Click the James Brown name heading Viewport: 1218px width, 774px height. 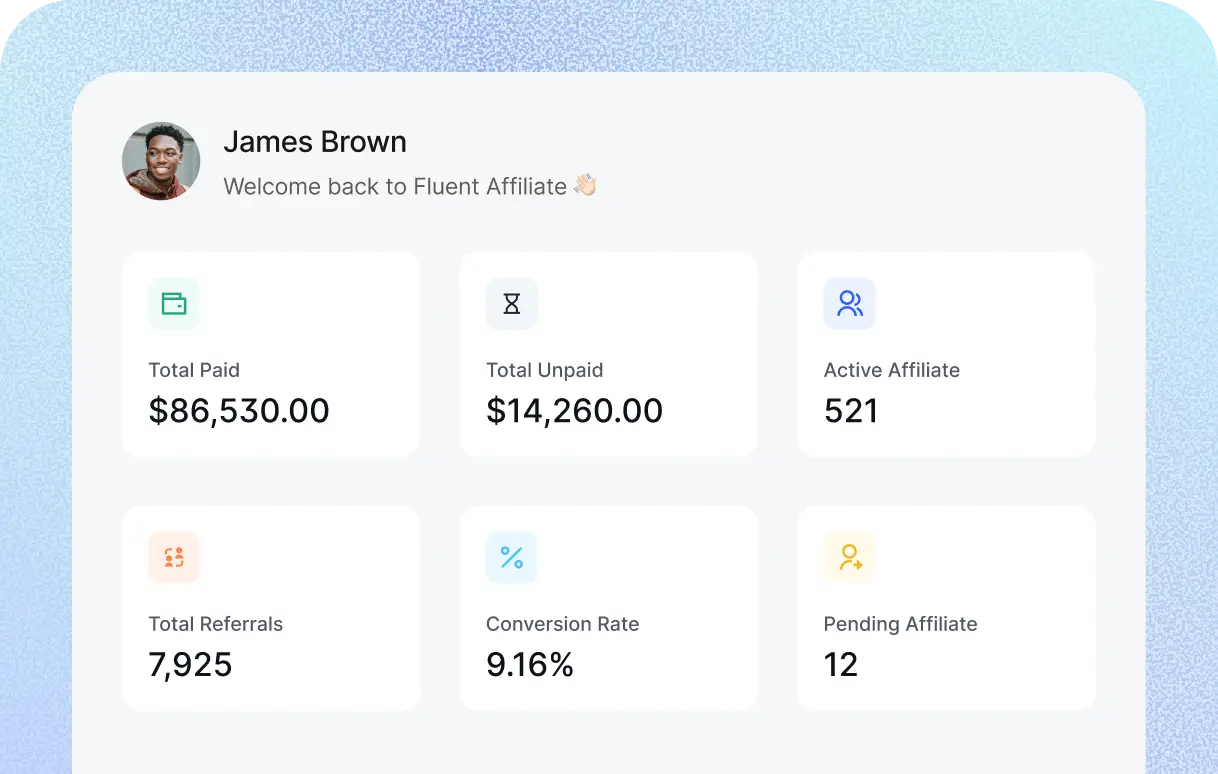pos(315,142)
